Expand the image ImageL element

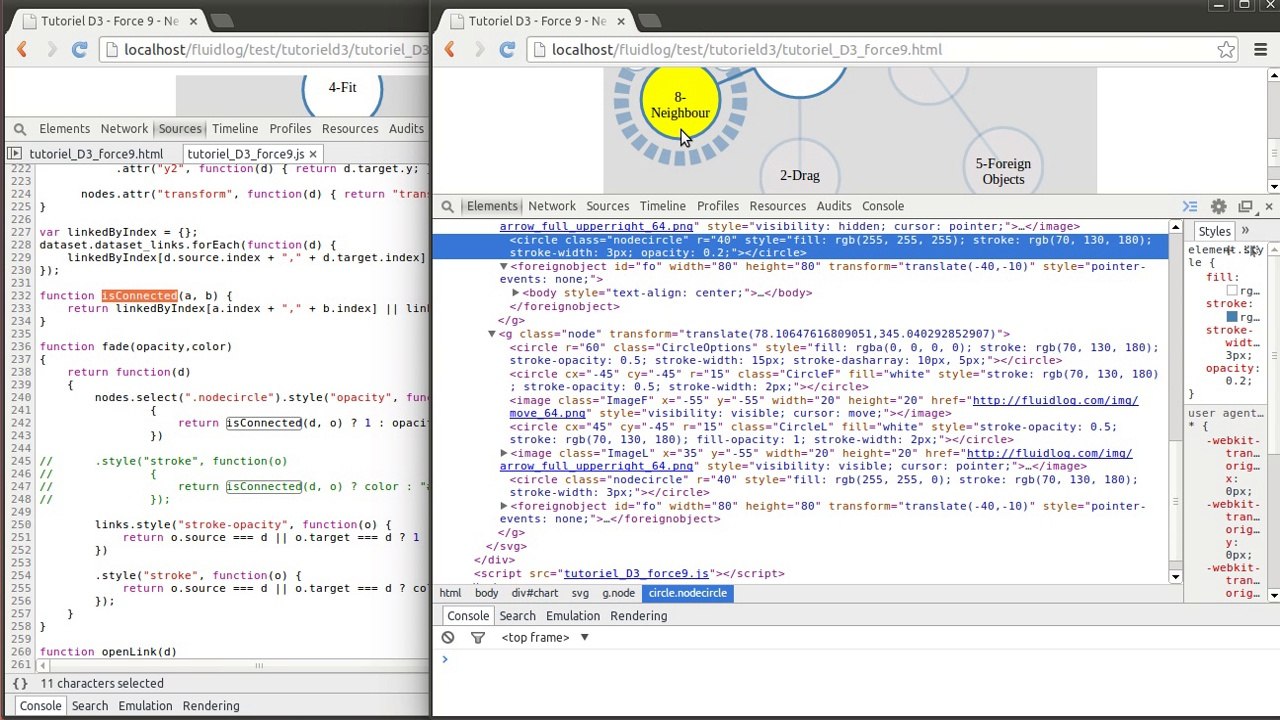[504, 453]
